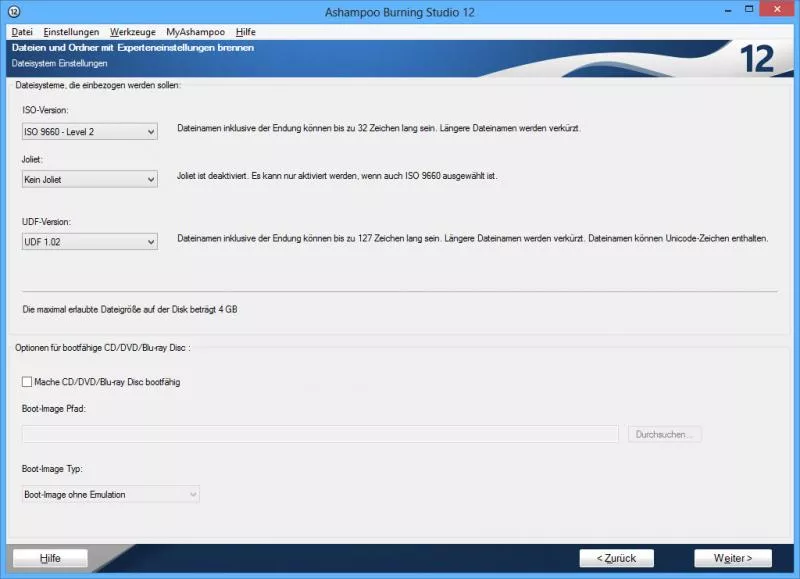The image size is (800, 579).
Task: Click the text 'Die maximal erlaubte Dateigröße' line
Action: click(x=130, y=309)
